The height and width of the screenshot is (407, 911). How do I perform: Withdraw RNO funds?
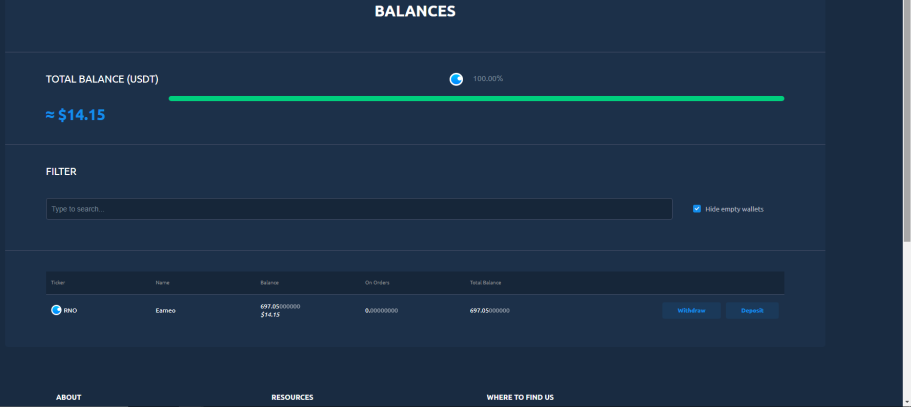tap(691, 311)
